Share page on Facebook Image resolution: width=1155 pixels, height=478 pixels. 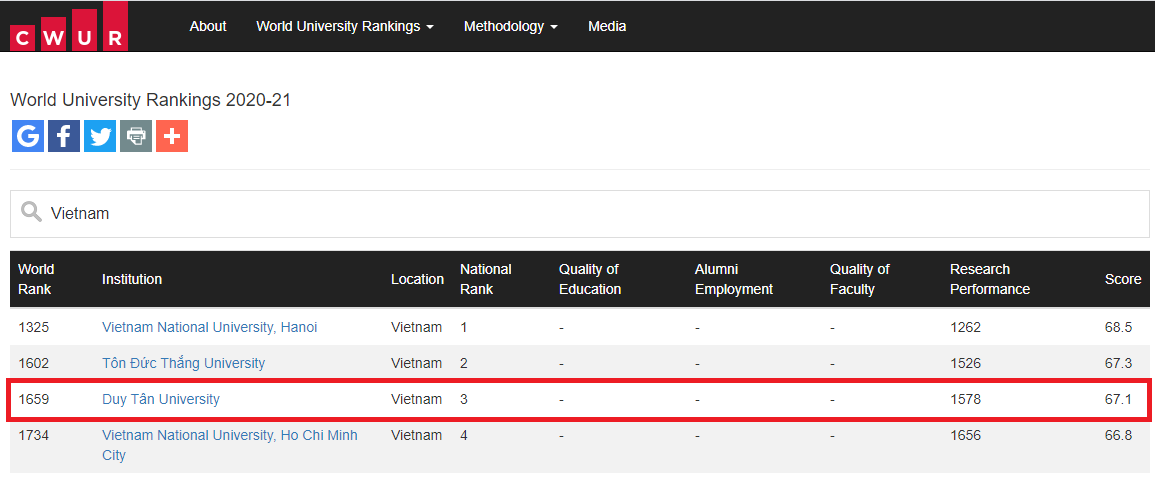64,136
